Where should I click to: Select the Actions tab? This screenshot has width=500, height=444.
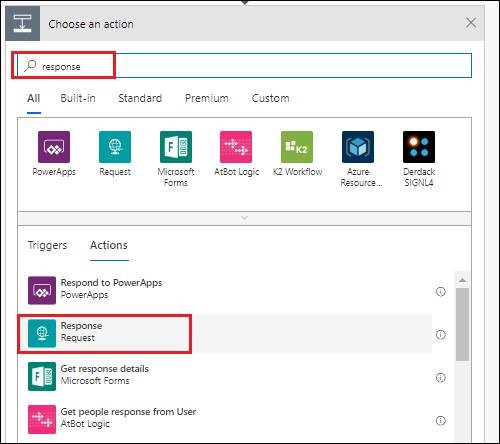click(x=109, y=245)
